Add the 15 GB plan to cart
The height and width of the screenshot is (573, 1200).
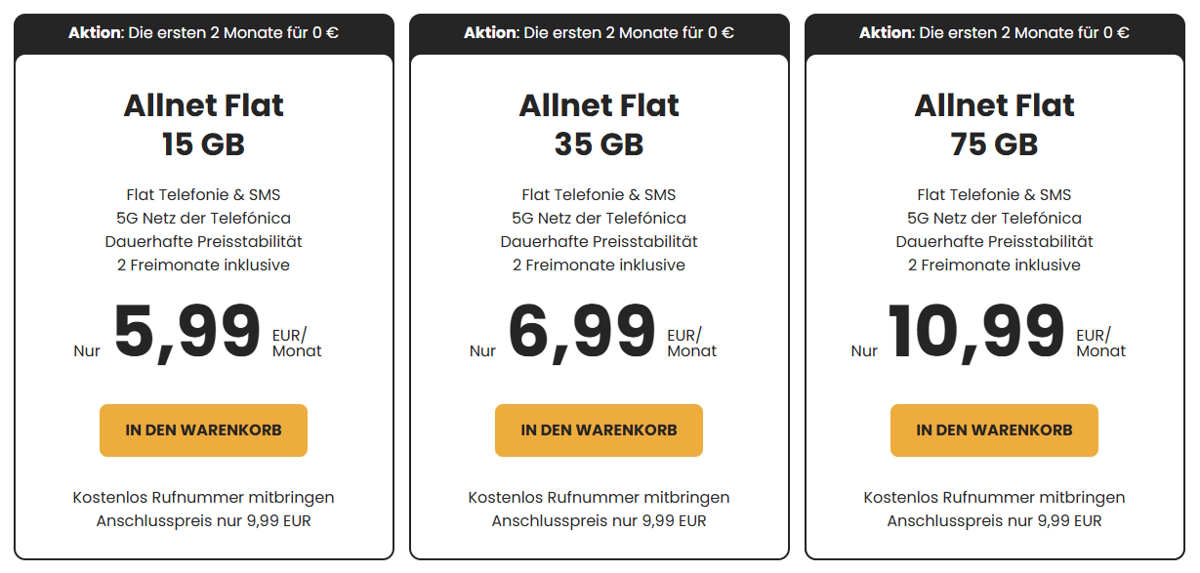203,430
